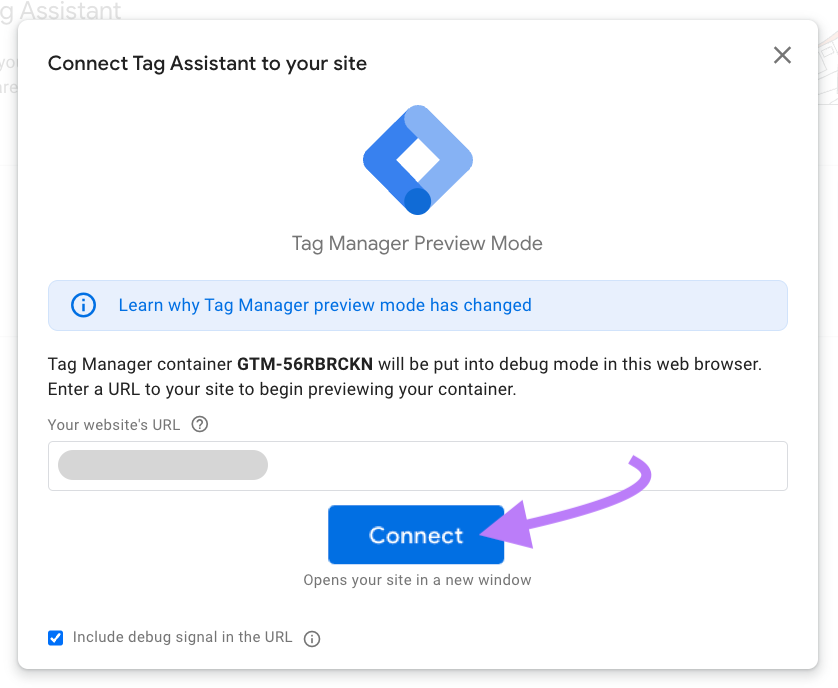
Task: Open the help tooltip beside "Your website's URL"
Action: (199, 424)
